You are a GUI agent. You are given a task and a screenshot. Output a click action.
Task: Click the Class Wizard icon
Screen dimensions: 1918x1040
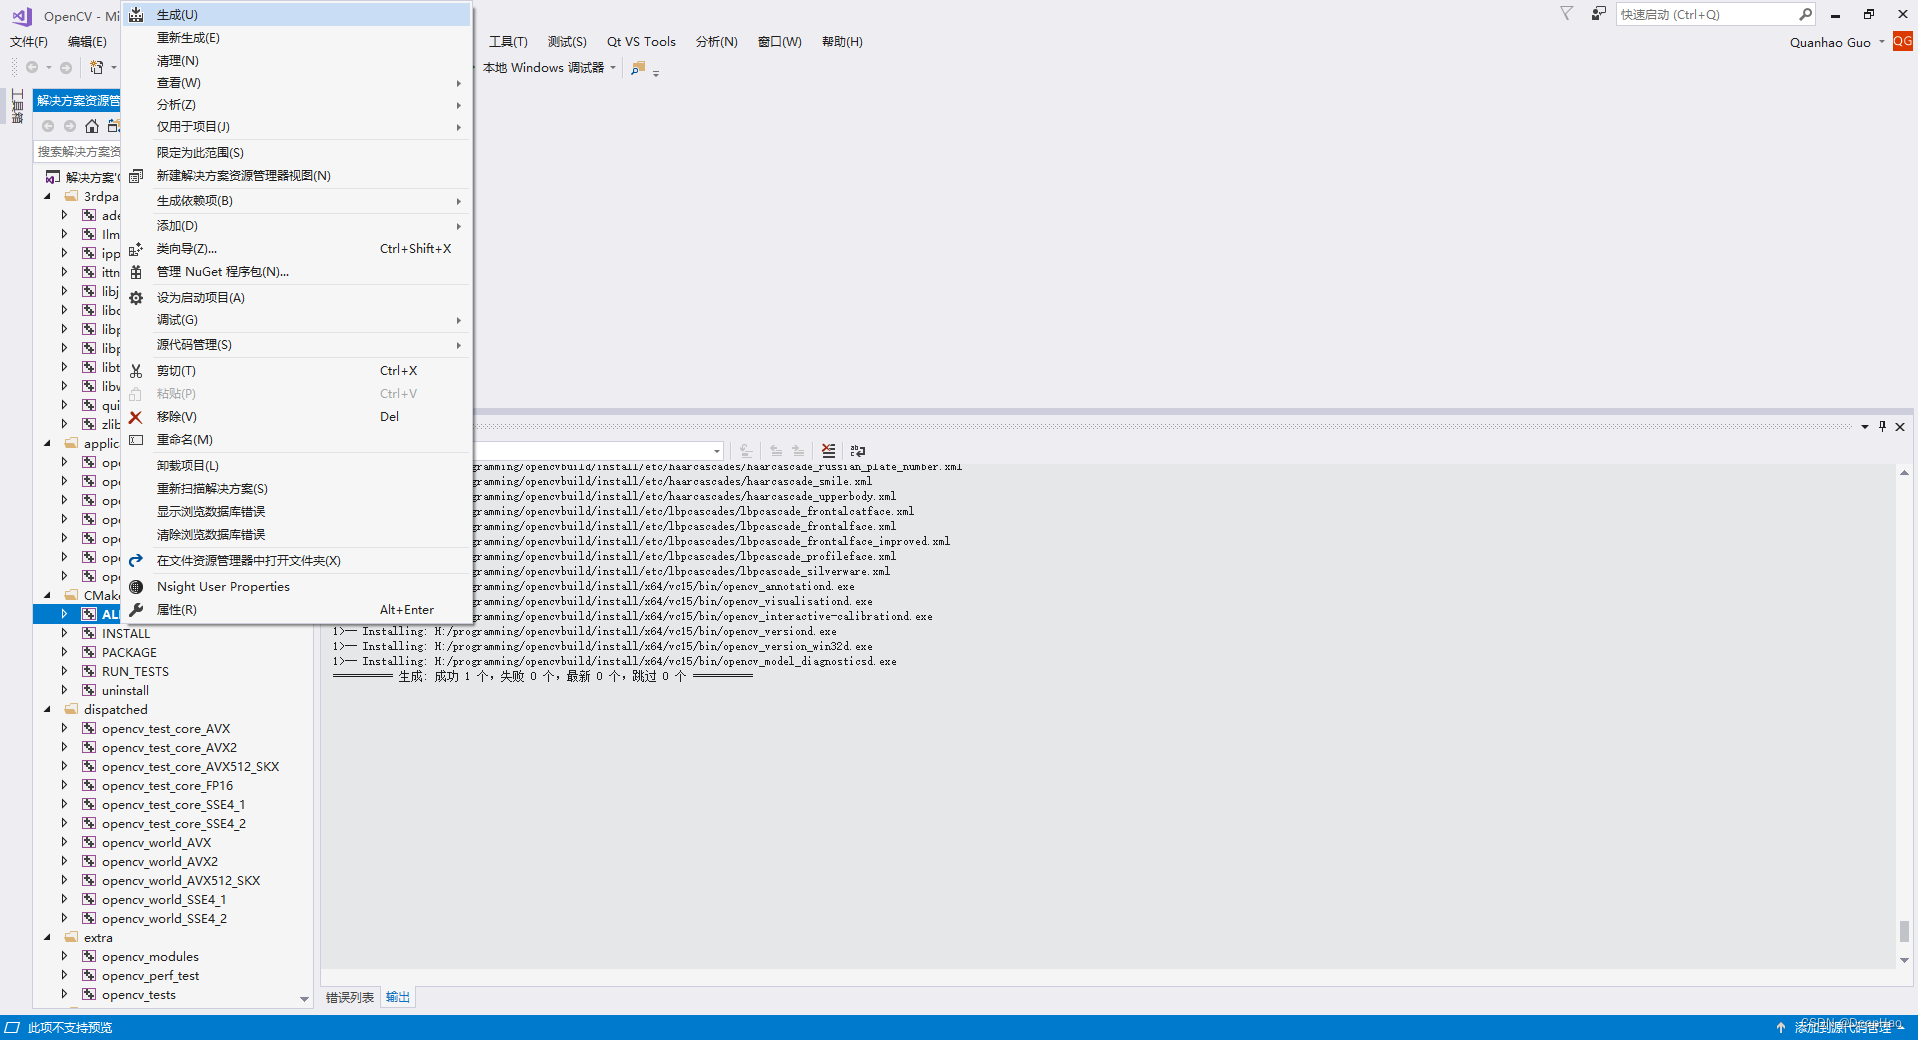click(x=136, y=249)
